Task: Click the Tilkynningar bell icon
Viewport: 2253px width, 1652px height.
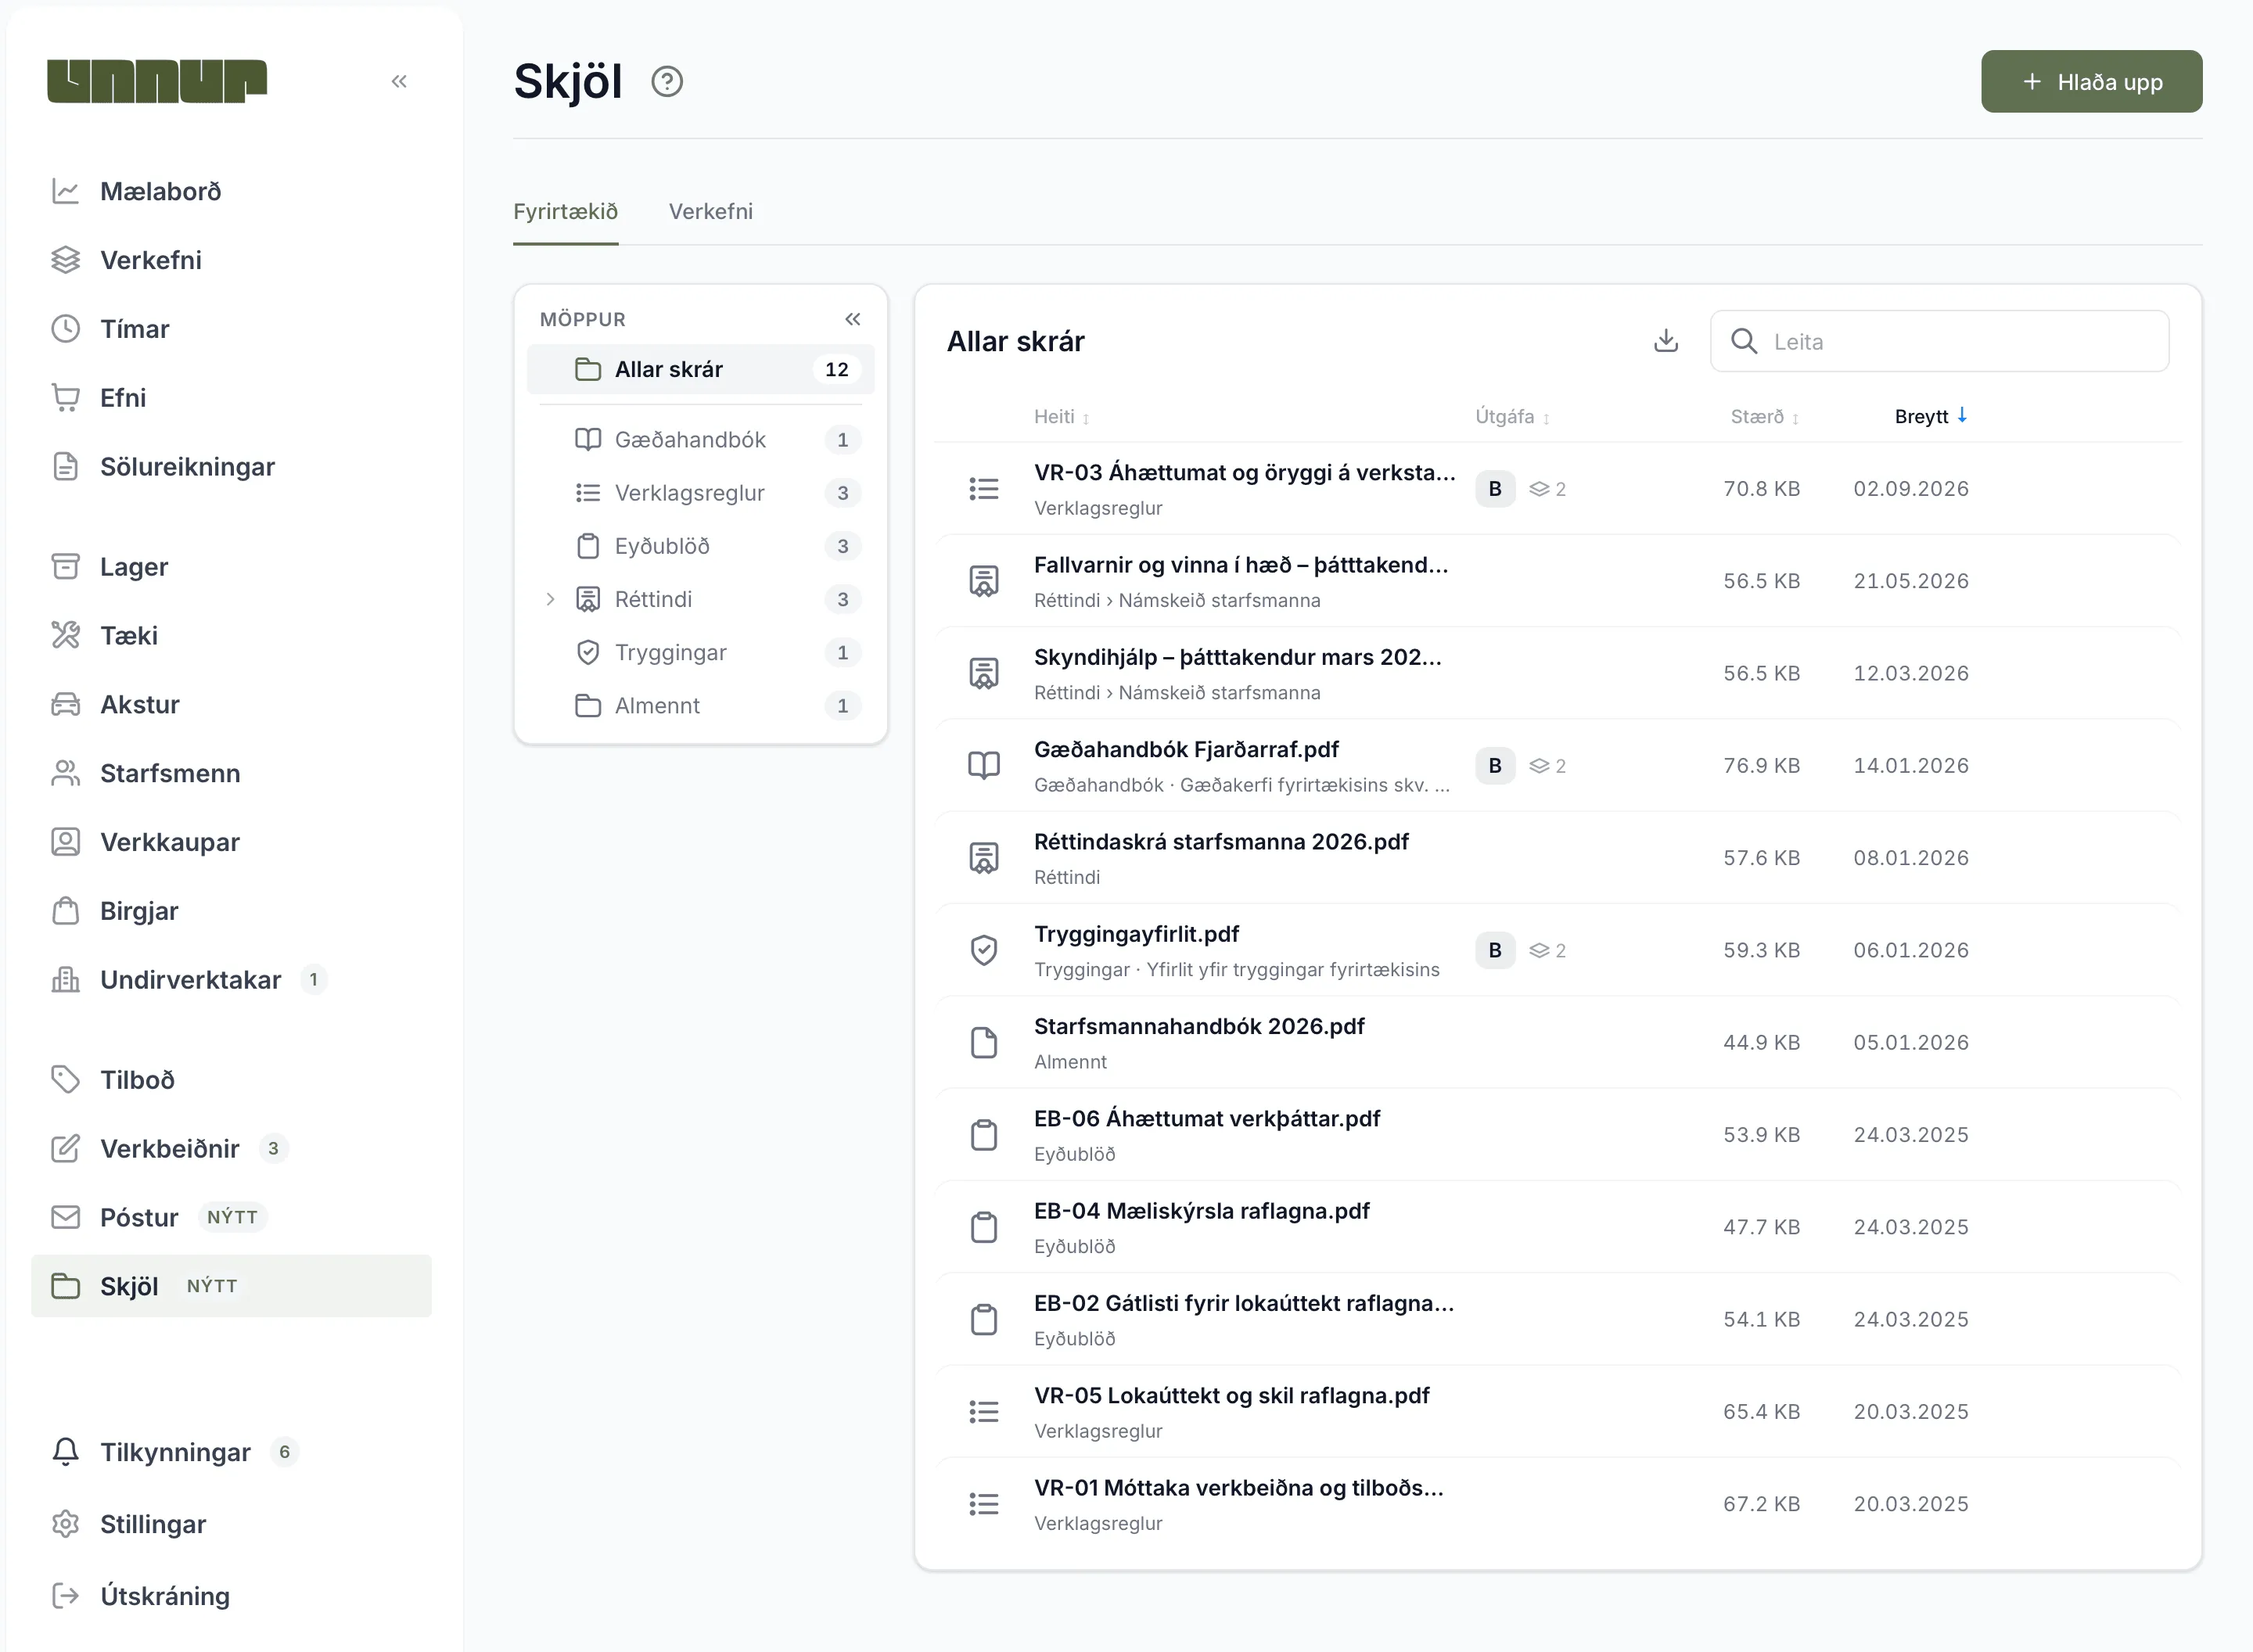Action: (66, 1452)
